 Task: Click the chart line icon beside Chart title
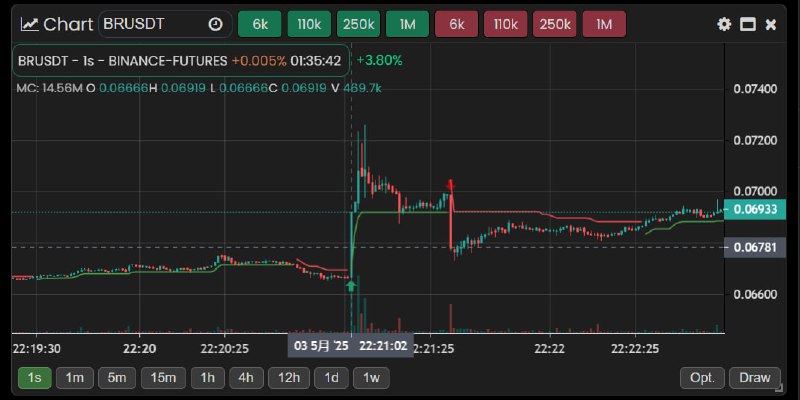coord(30,24)
